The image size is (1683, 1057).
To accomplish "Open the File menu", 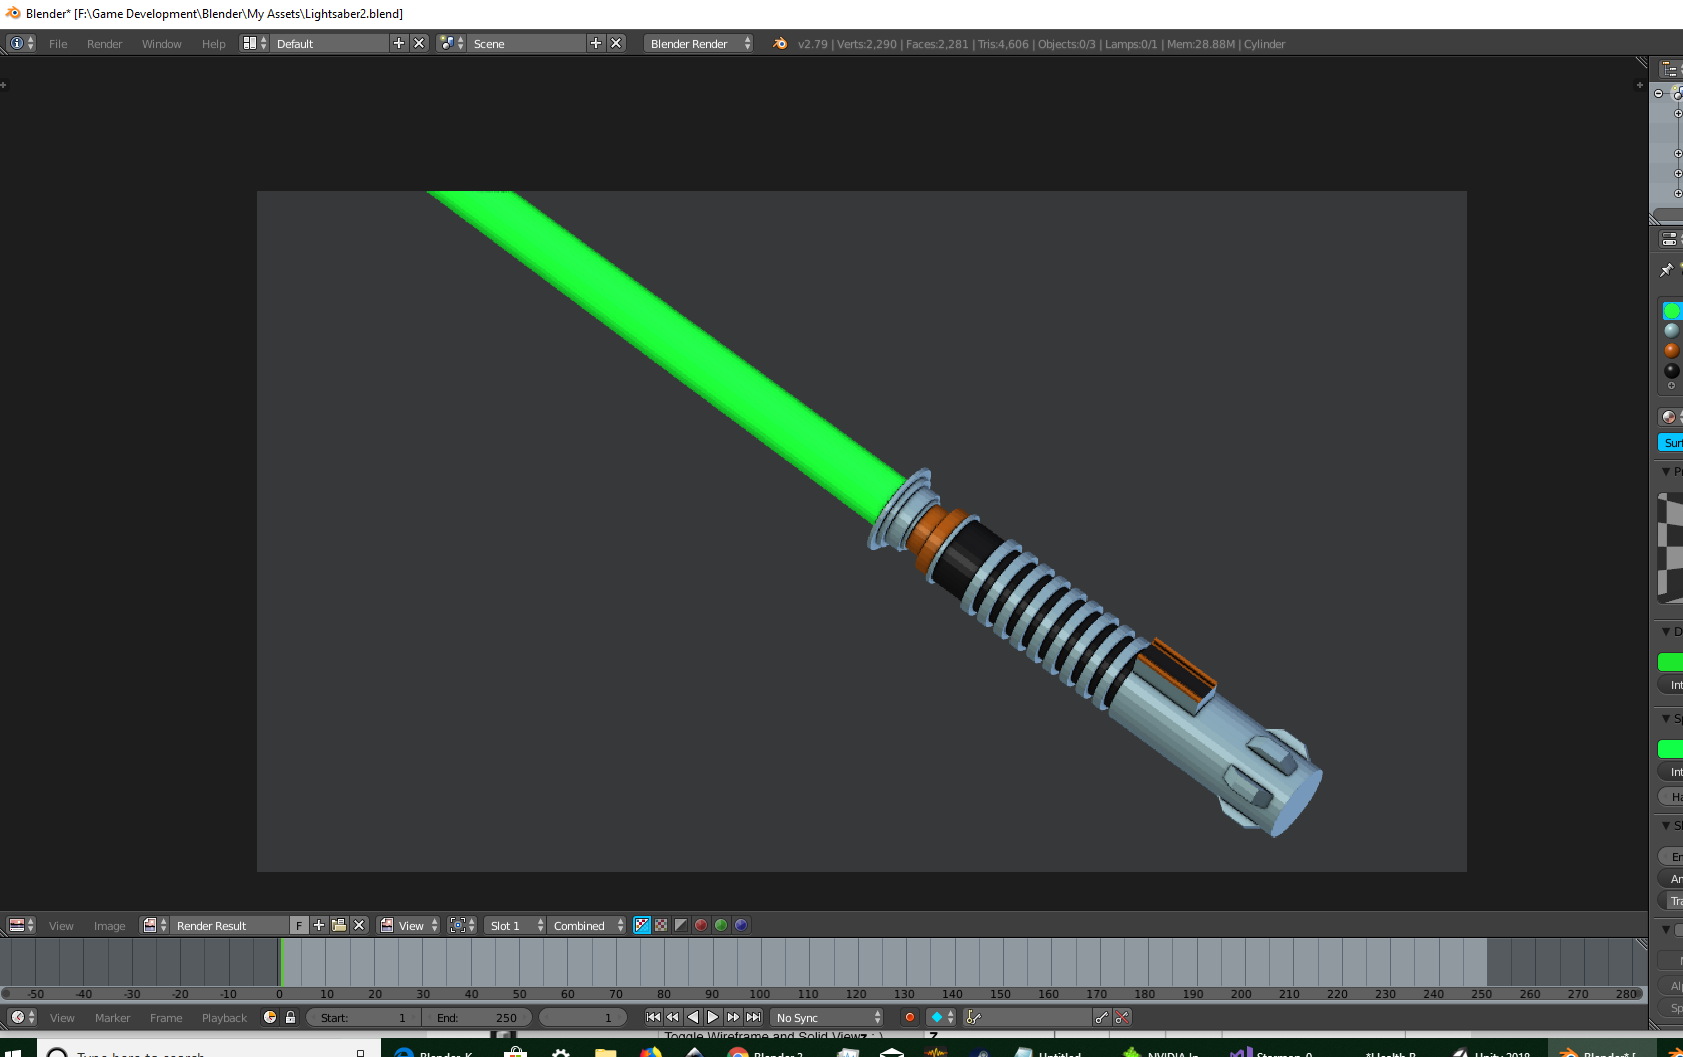I will coord(58,44).
